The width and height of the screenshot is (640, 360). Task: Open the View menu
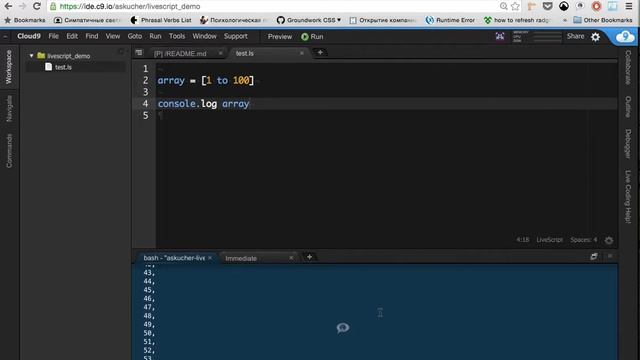113,36
